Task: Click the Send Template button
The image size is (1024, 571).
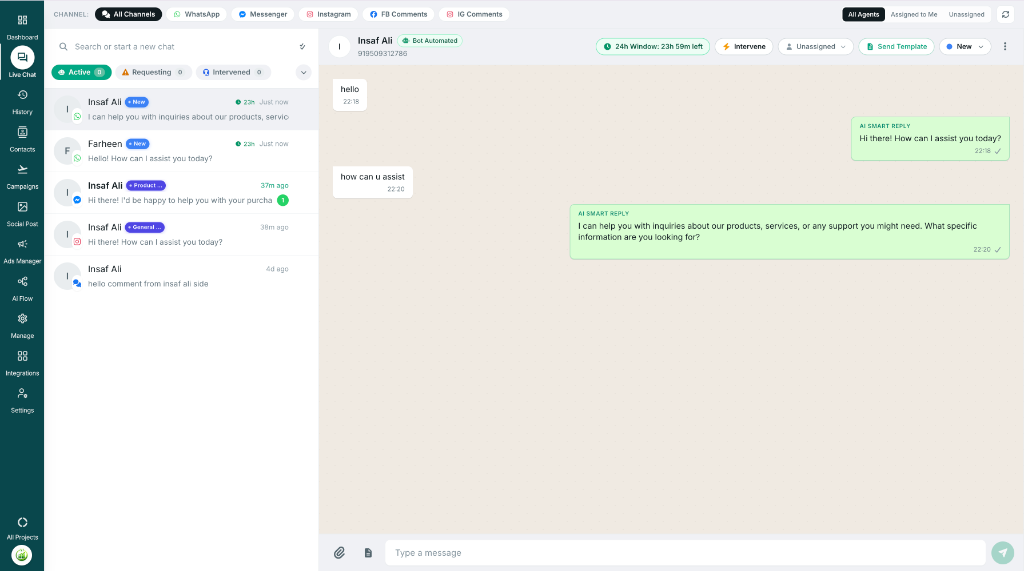Action: [x=896, y=46]
